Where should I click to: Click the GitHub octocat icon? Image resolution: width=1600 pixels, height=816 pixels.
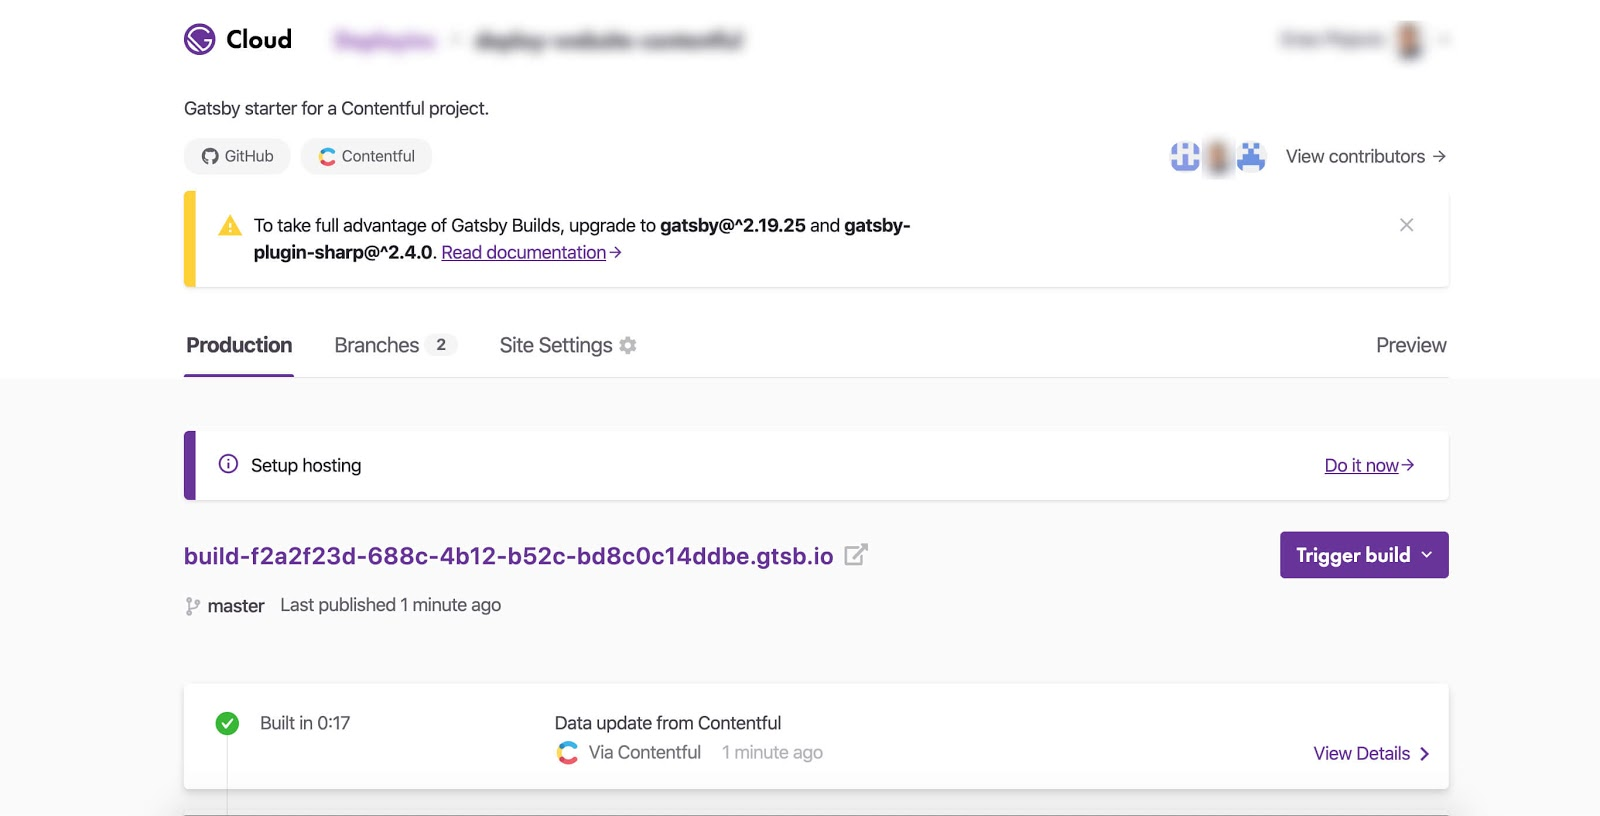click(210, 156)
